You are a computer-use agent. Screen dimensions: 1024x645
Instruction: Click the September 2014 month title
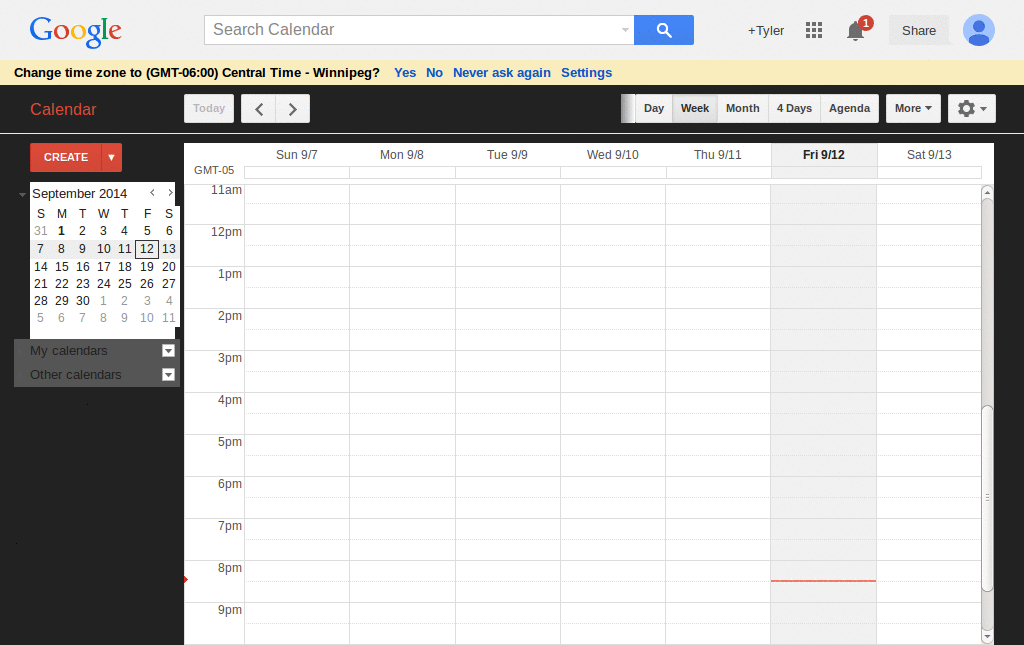(80, 193)
